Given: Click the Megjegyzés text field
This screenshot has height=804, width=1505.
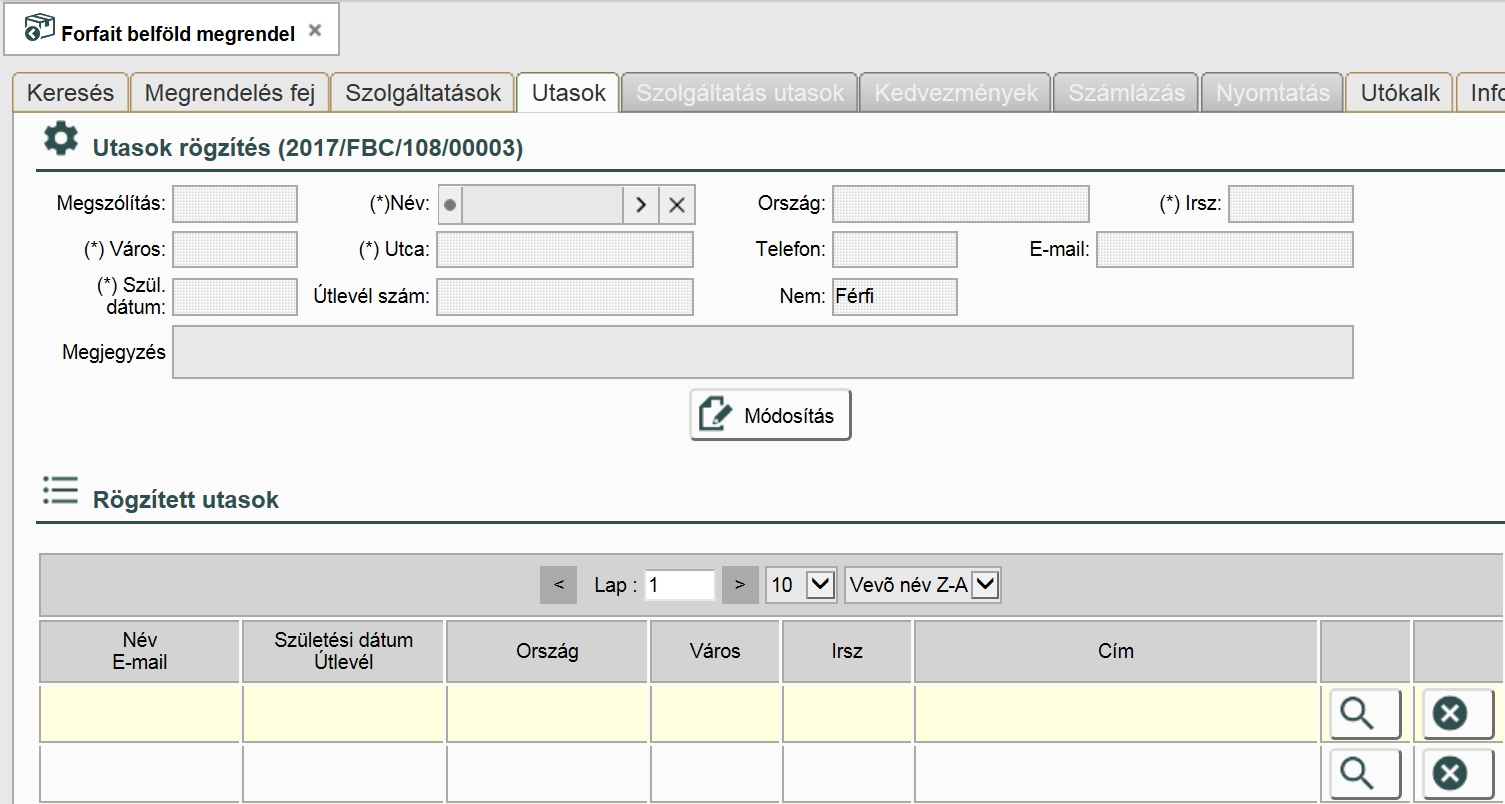Looking at the screenshot, I should (762, 352).
